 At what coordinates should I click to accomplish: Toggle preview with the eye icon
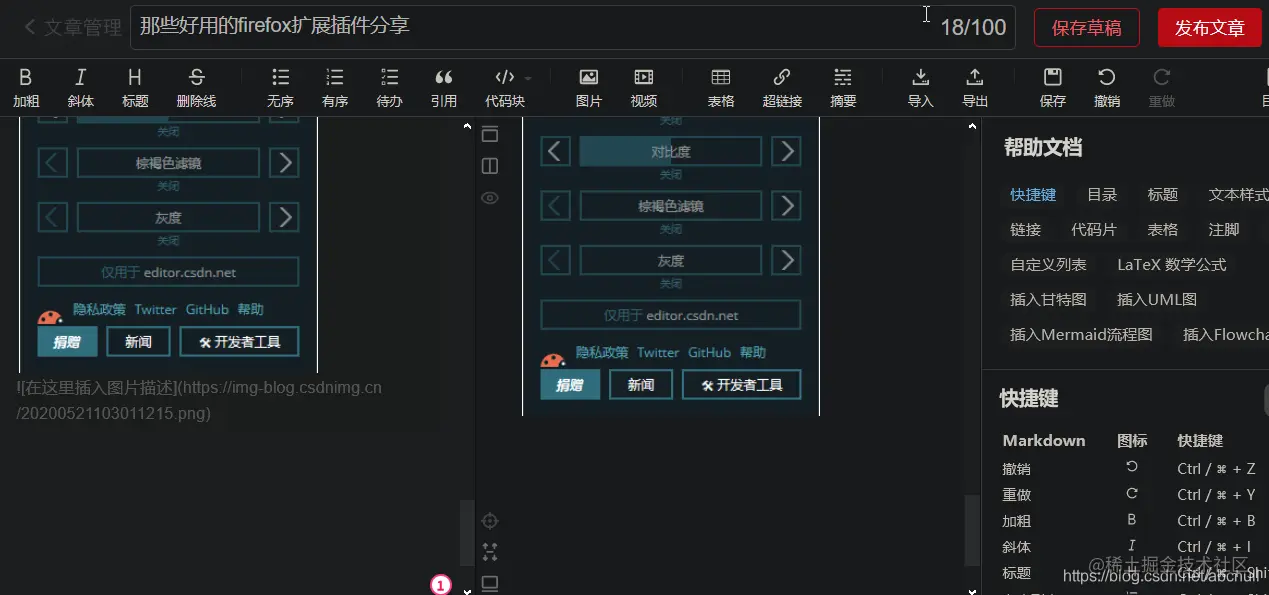click(x=489, y=198)
